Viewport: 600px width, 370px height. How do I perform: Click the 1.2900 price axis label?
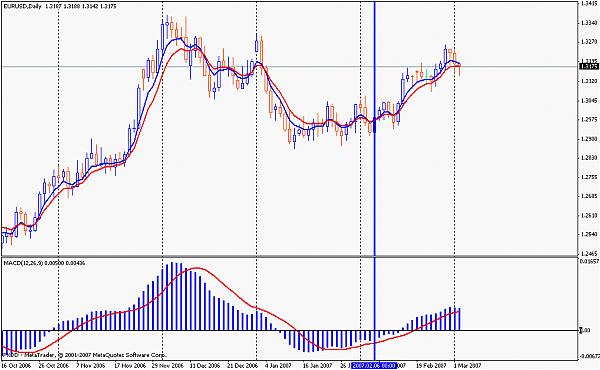589,139
